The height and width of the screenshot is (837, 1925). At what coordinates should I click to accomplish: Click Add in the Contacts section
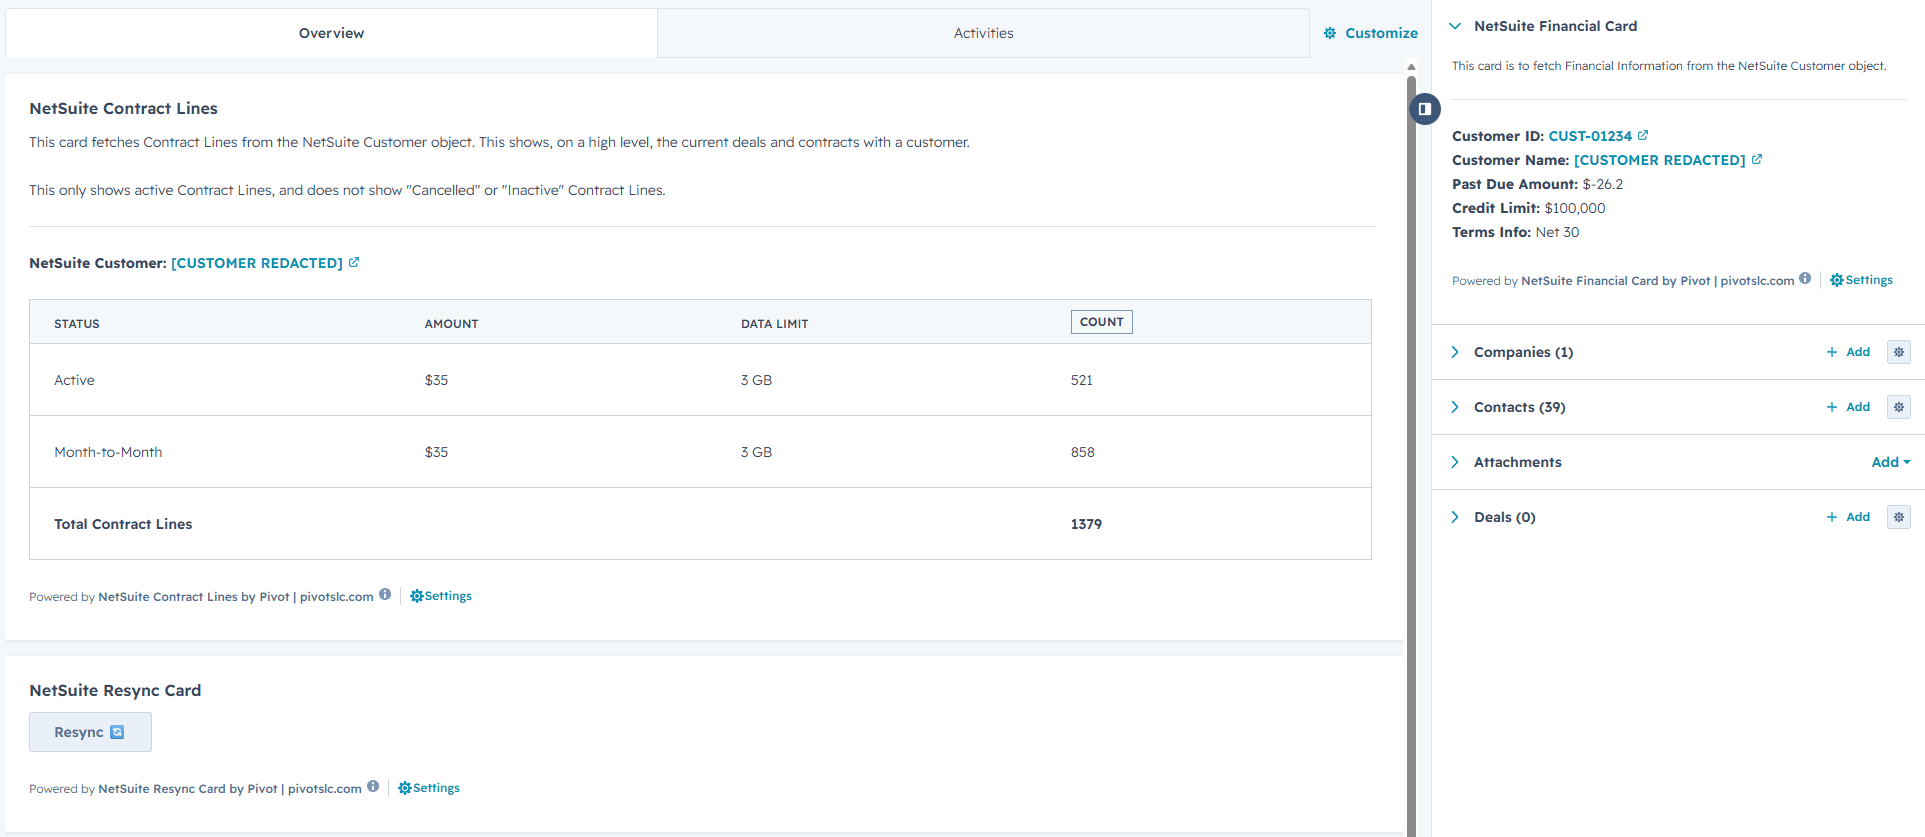1848,407
